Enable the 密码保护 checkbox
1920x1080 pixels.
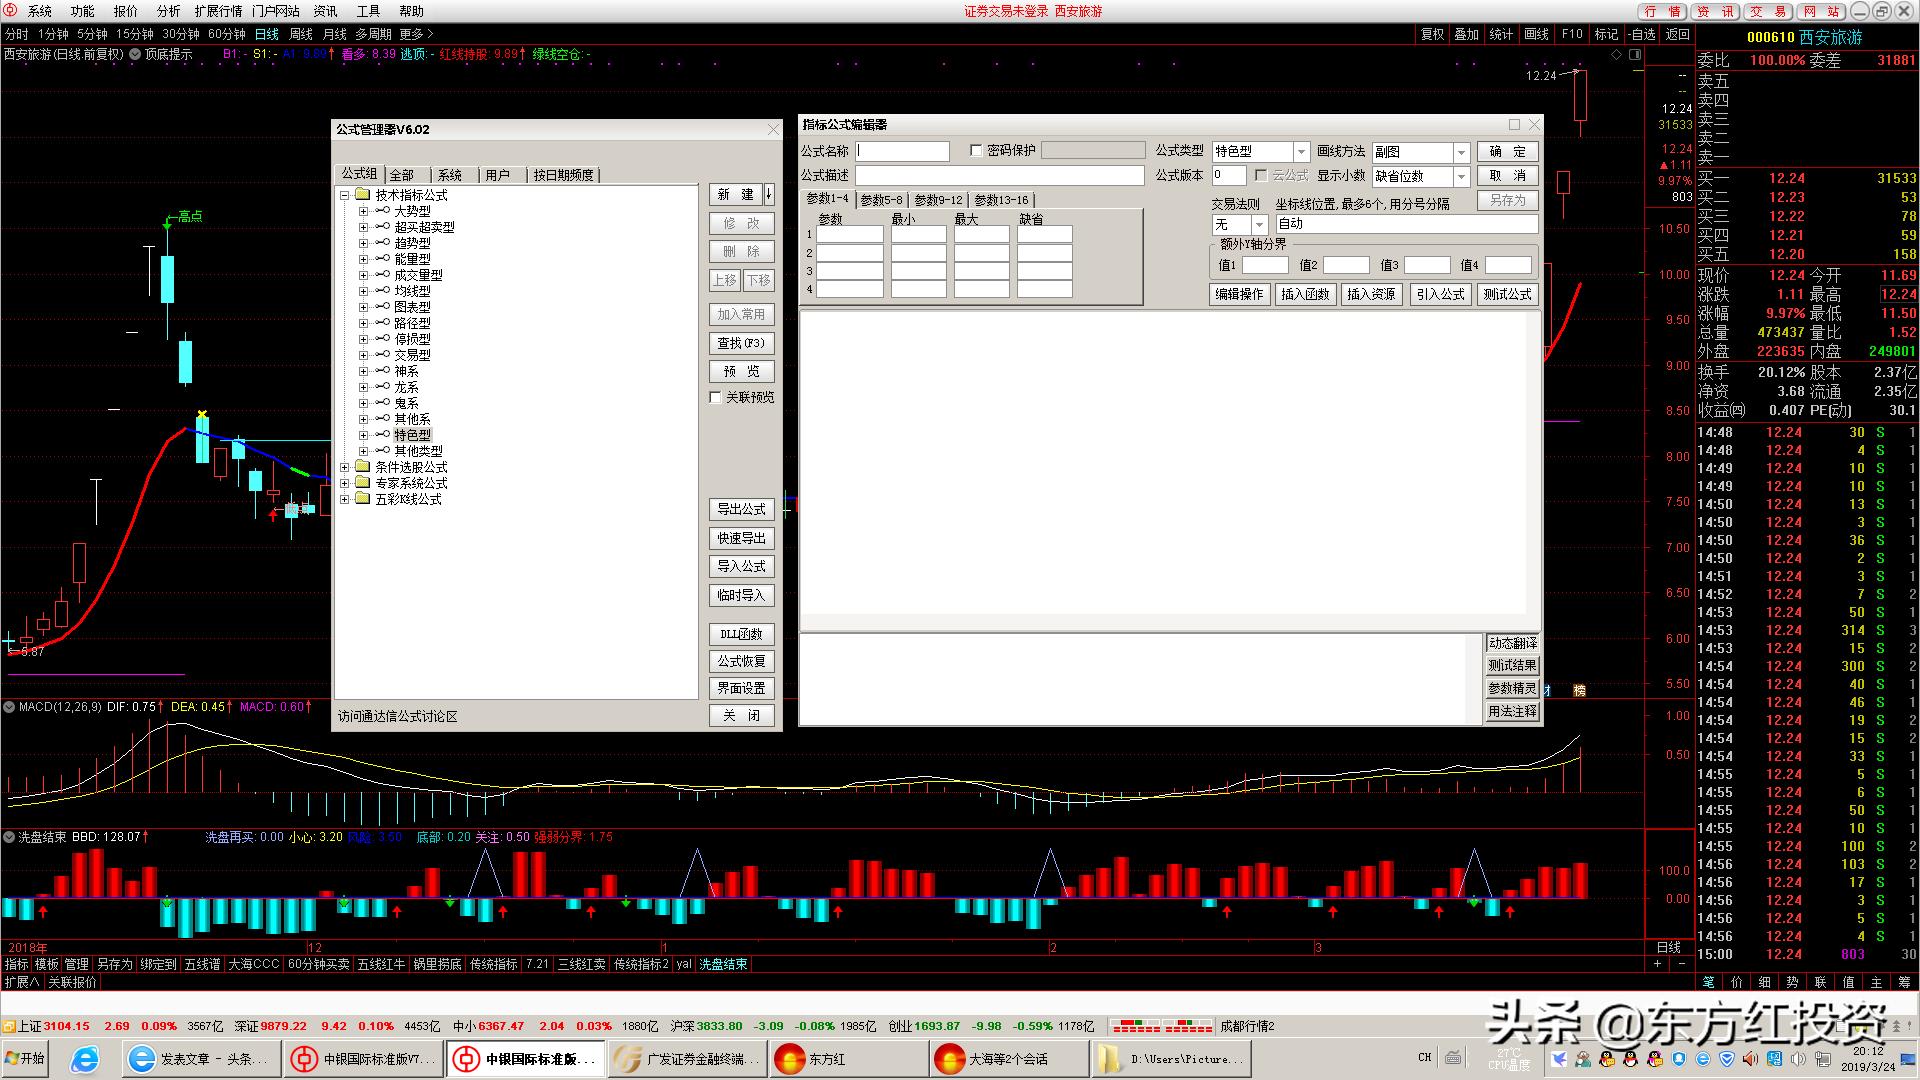[x=976, y=151]
